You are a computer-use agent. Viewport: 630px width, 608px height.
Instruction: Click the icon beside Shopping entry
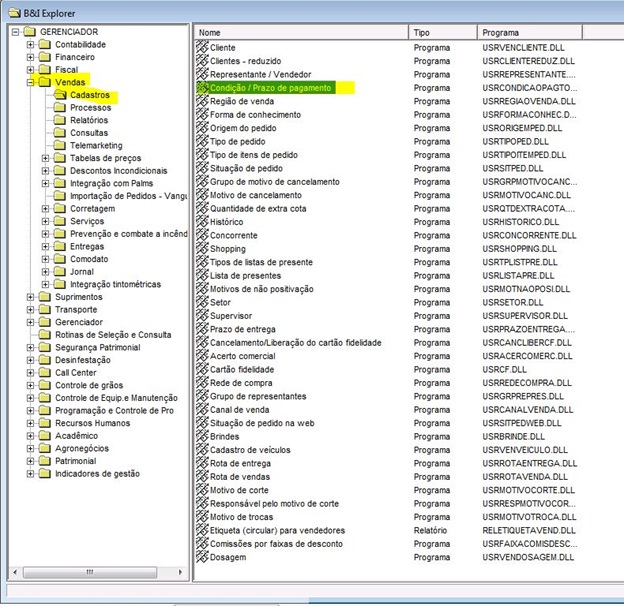point(202,248)
